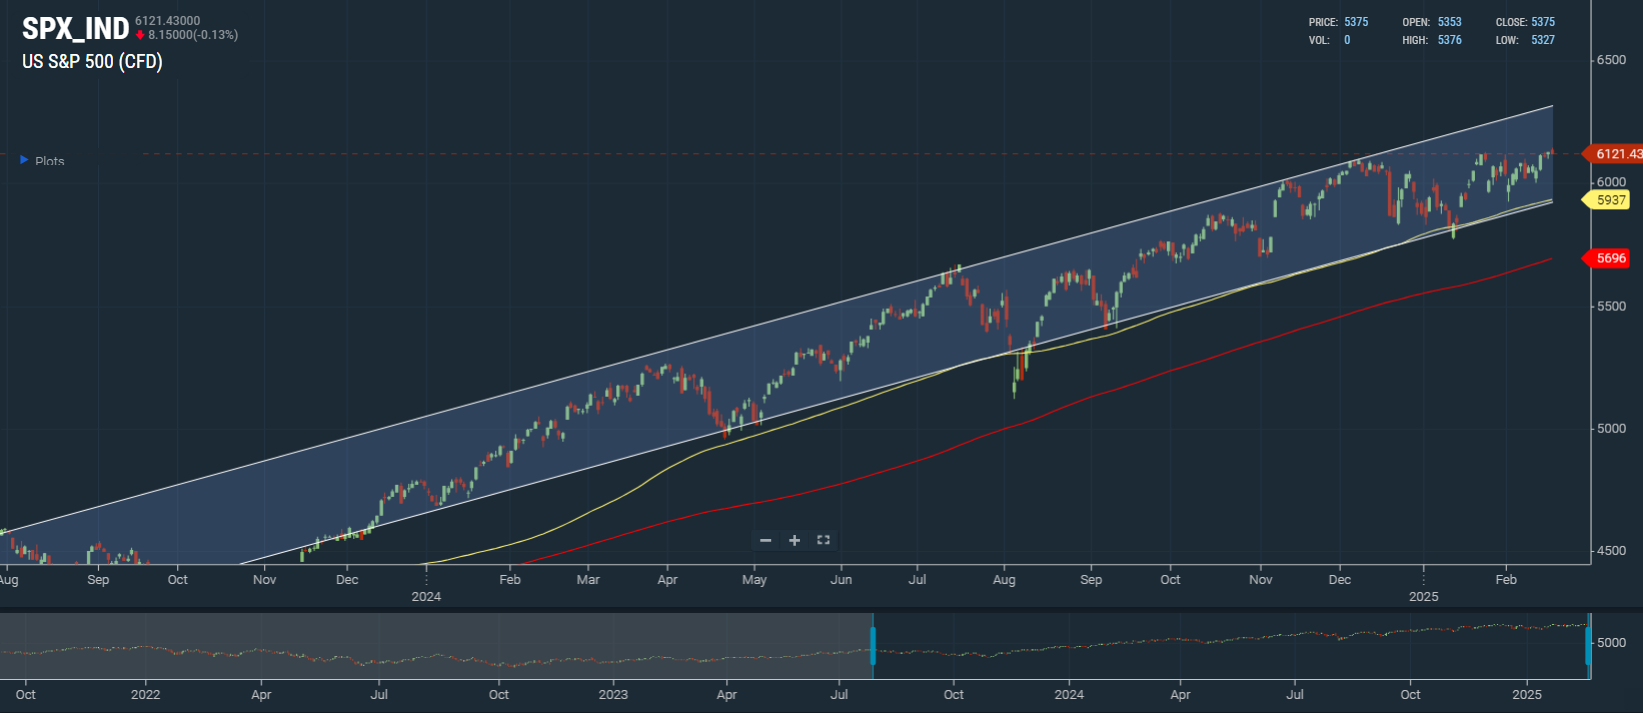The image size is (1643, 713).
Task: Zoom out the chart with the minus button
Action: tap(766, 540)
